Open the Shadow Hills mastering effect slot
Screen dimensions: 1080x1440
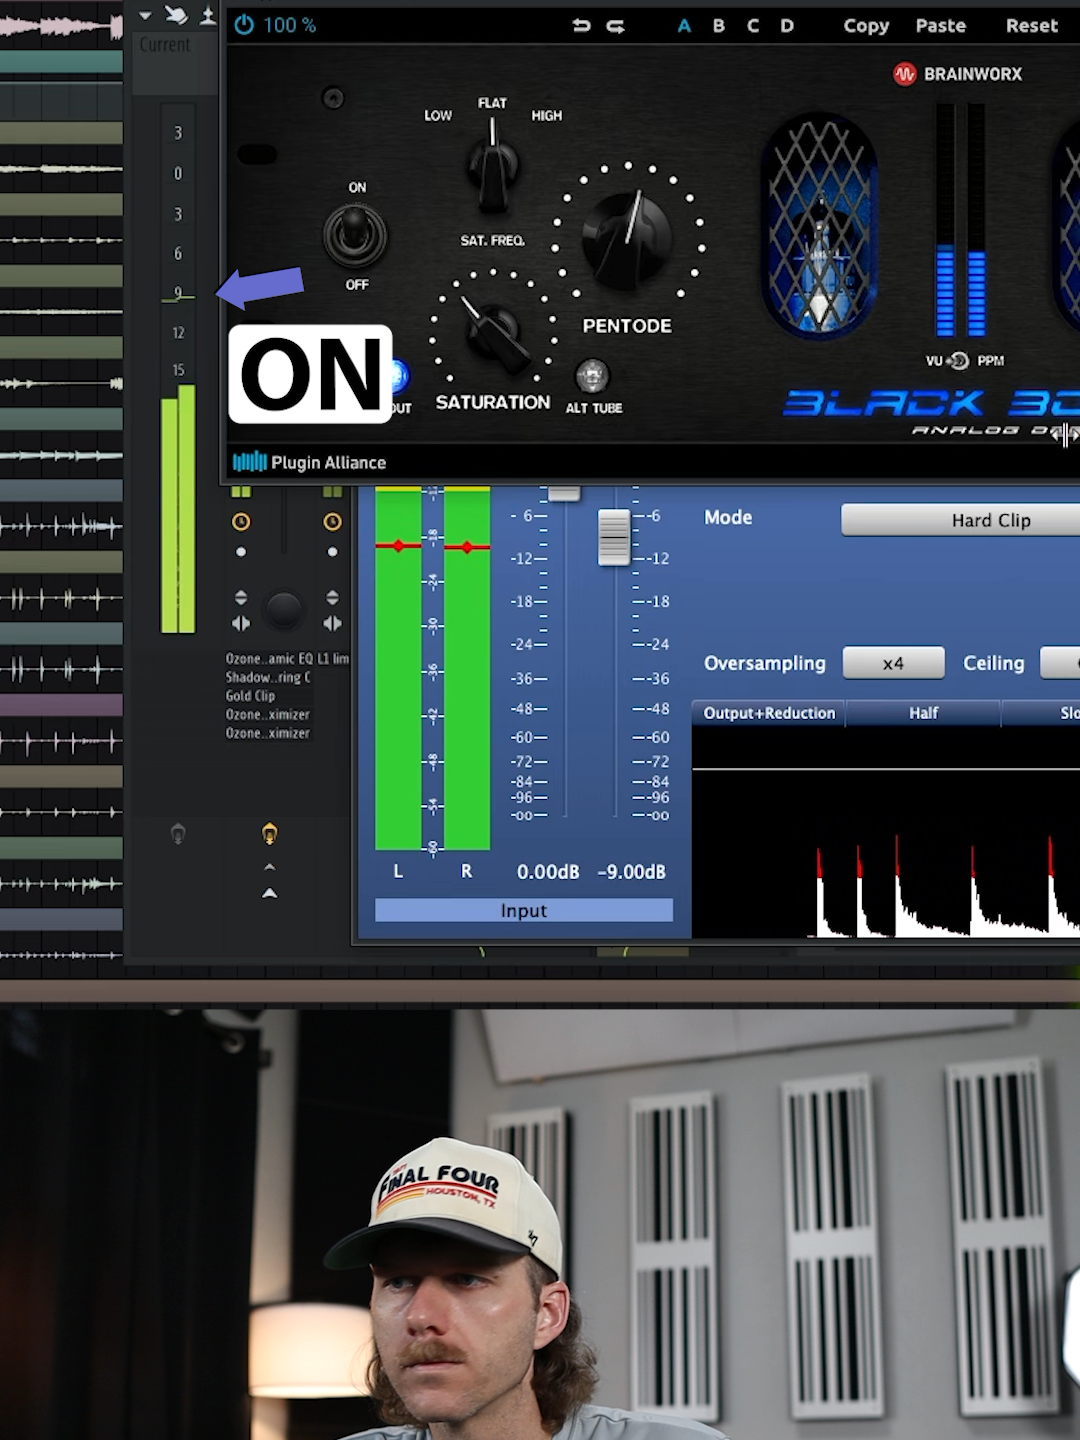268,677
